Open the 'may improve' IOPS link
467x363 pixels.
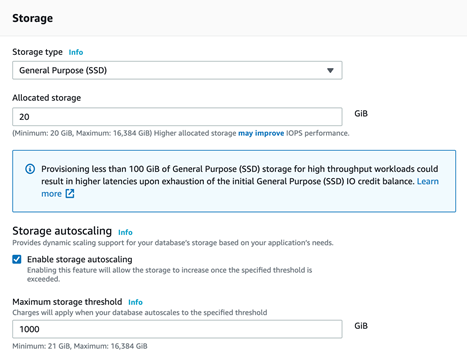(x=261, y=133)
